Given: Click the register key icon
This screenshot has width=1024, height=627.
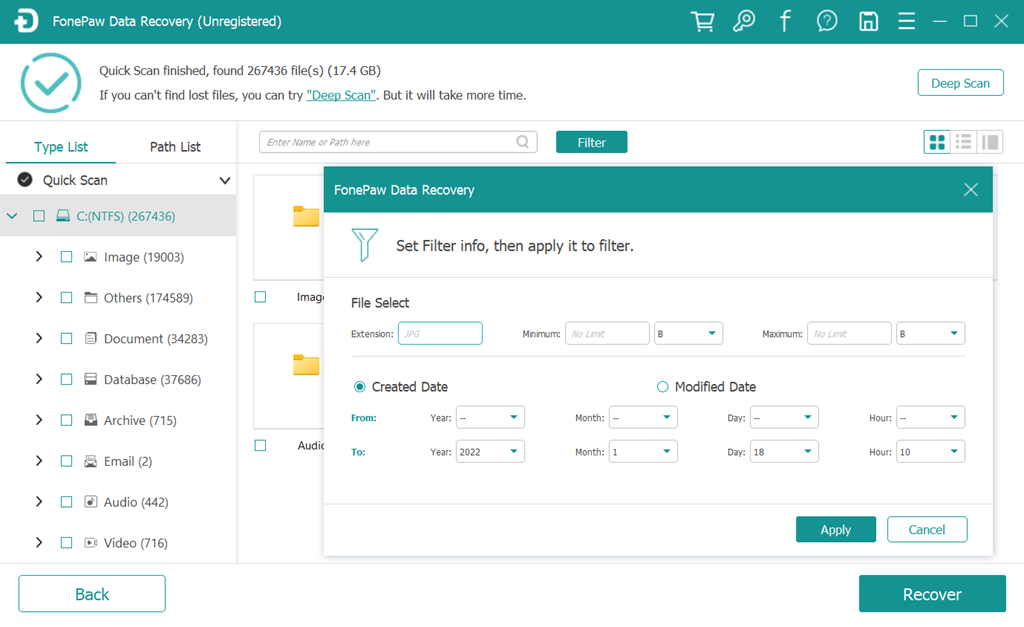Looking at the screenshot, I should (x=744, y=22).
